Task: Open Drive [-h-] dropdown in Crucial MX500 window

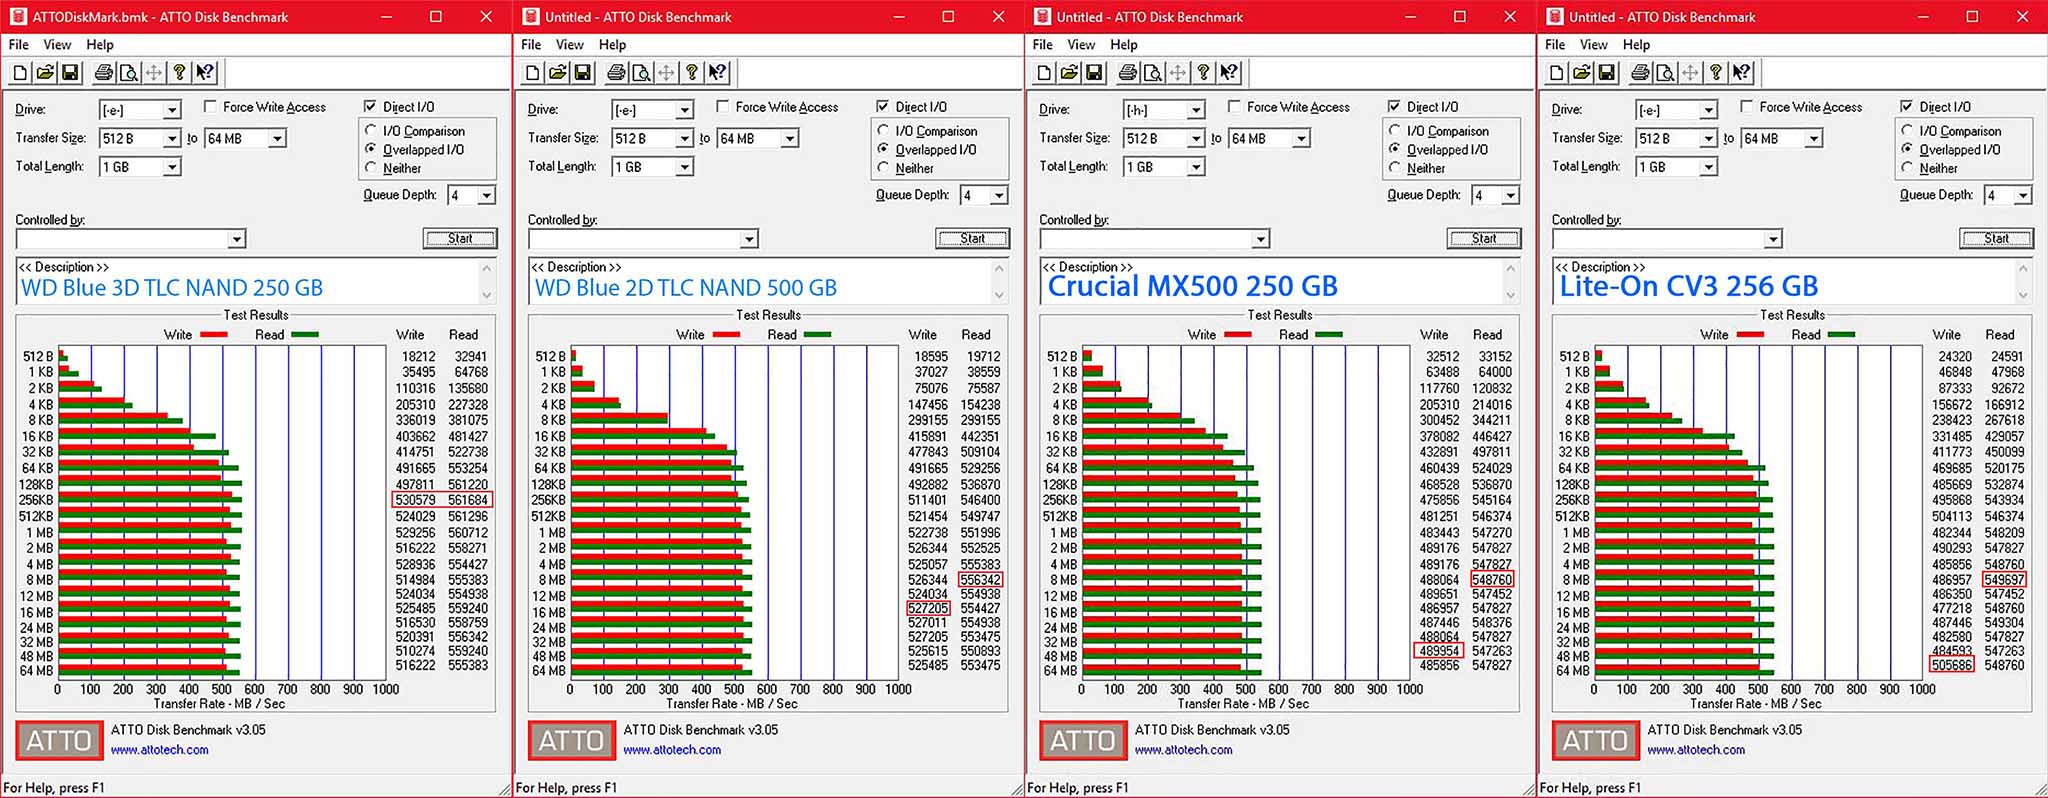Action: (x=1196, y=110)
